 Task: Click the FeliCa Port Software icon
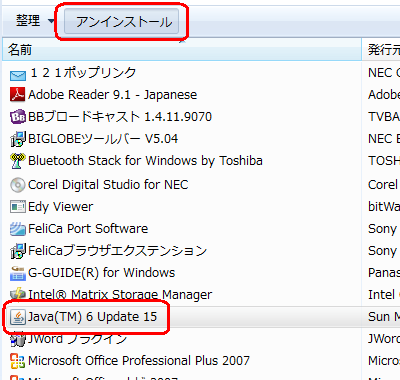coord(18,229)
